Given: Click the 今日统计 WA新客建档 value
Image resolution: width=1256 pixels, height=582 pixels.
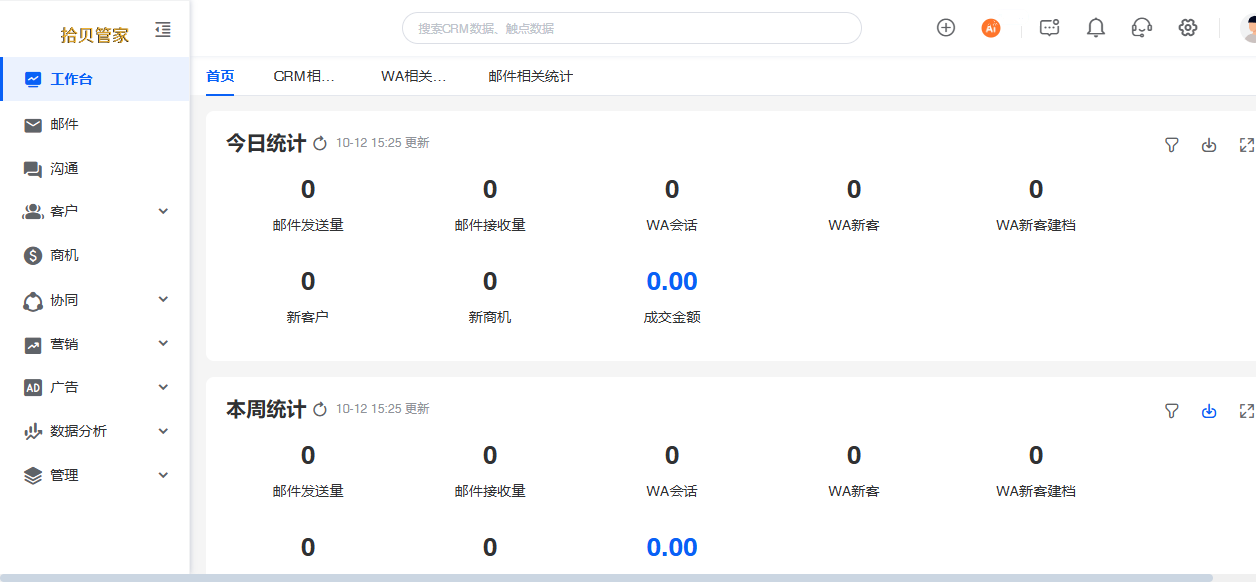Looking at the screenshot, I should pos(1036,189).
